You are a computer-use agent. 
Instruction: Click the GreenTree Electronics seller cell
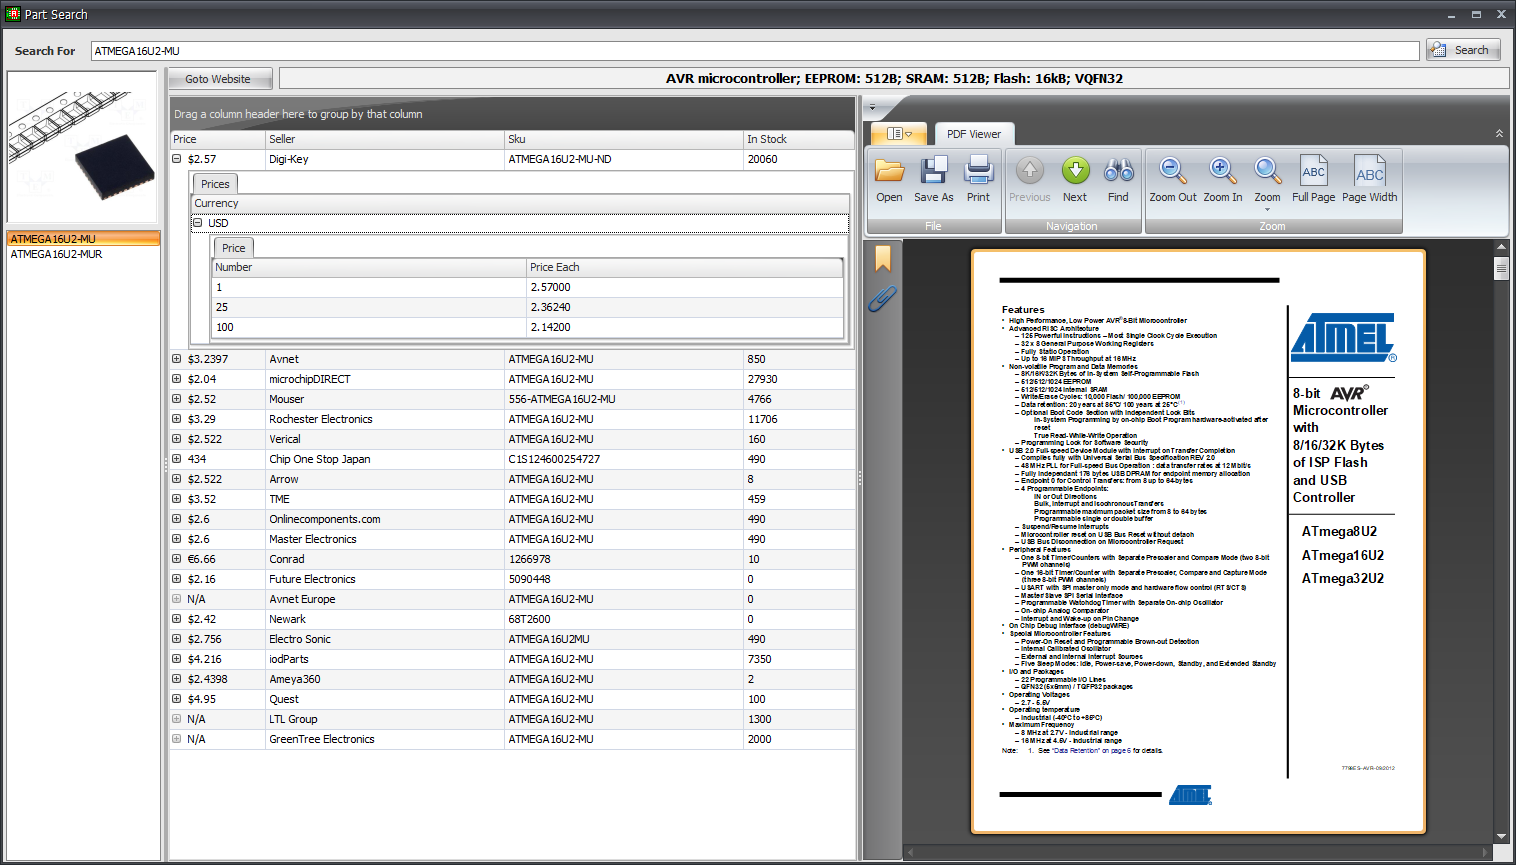[385, 739]
